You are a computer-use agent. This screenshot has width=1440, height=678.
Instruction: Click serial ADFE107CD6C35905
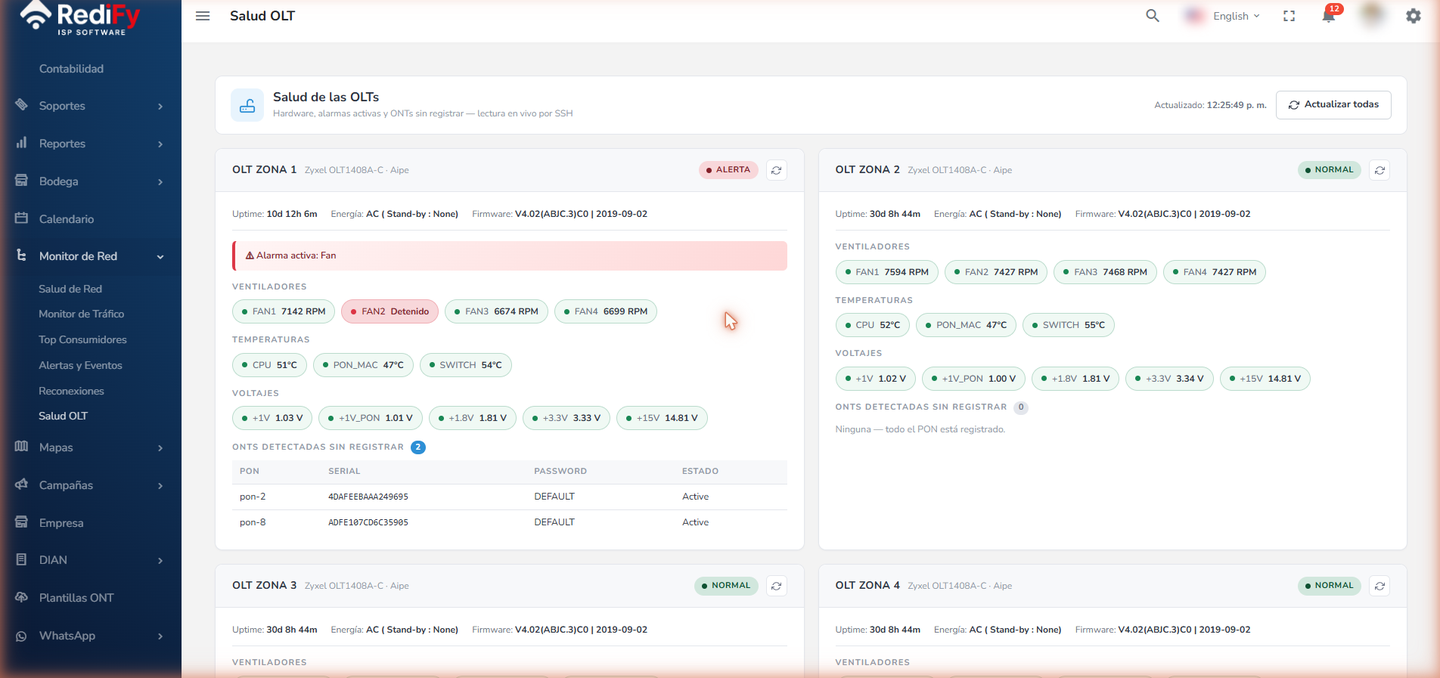pos(368,523)
